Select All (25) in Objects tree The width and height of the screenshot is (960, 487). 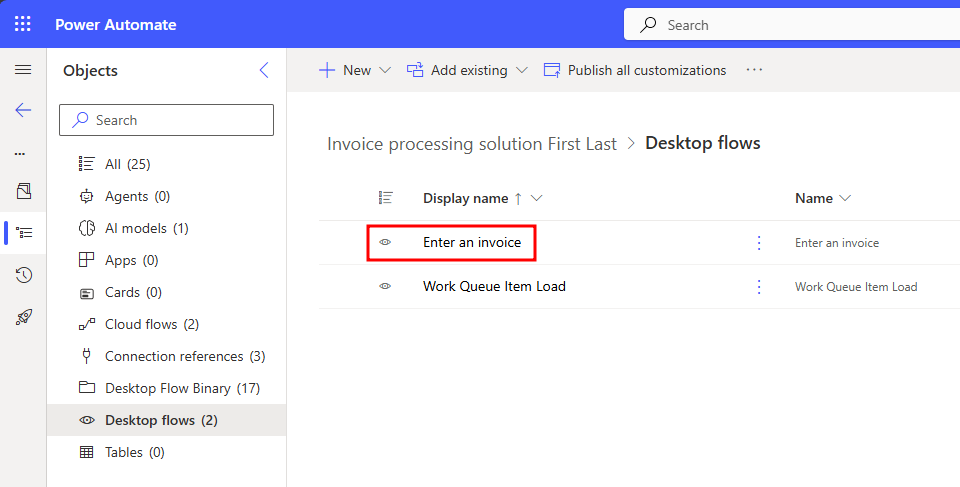(167, 164)
